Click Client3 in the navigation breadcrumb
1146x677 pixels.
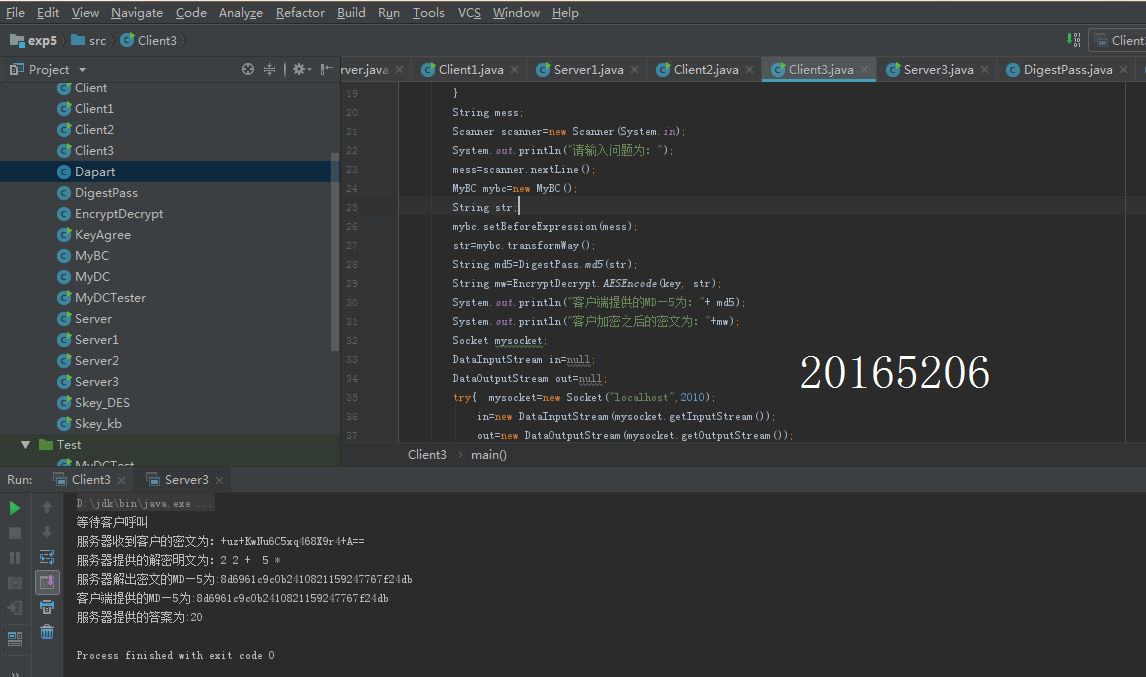point(149,41)
